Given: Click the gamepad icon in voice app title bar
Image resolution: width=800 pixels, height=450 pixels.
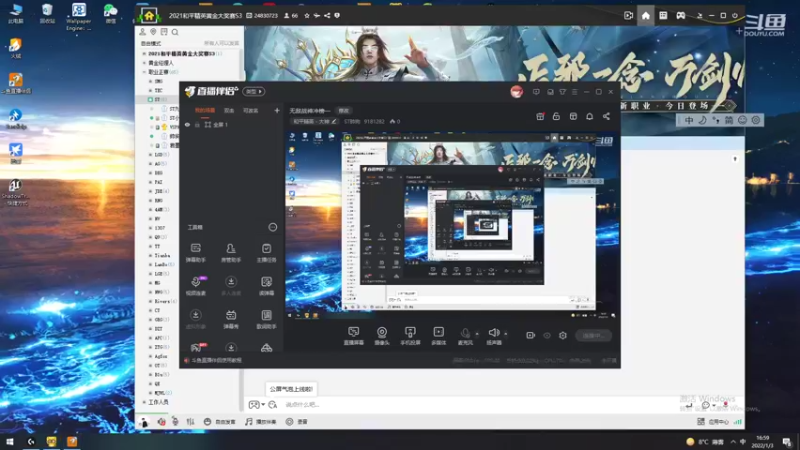Looking at the screenshot, I should click(681, 15).
